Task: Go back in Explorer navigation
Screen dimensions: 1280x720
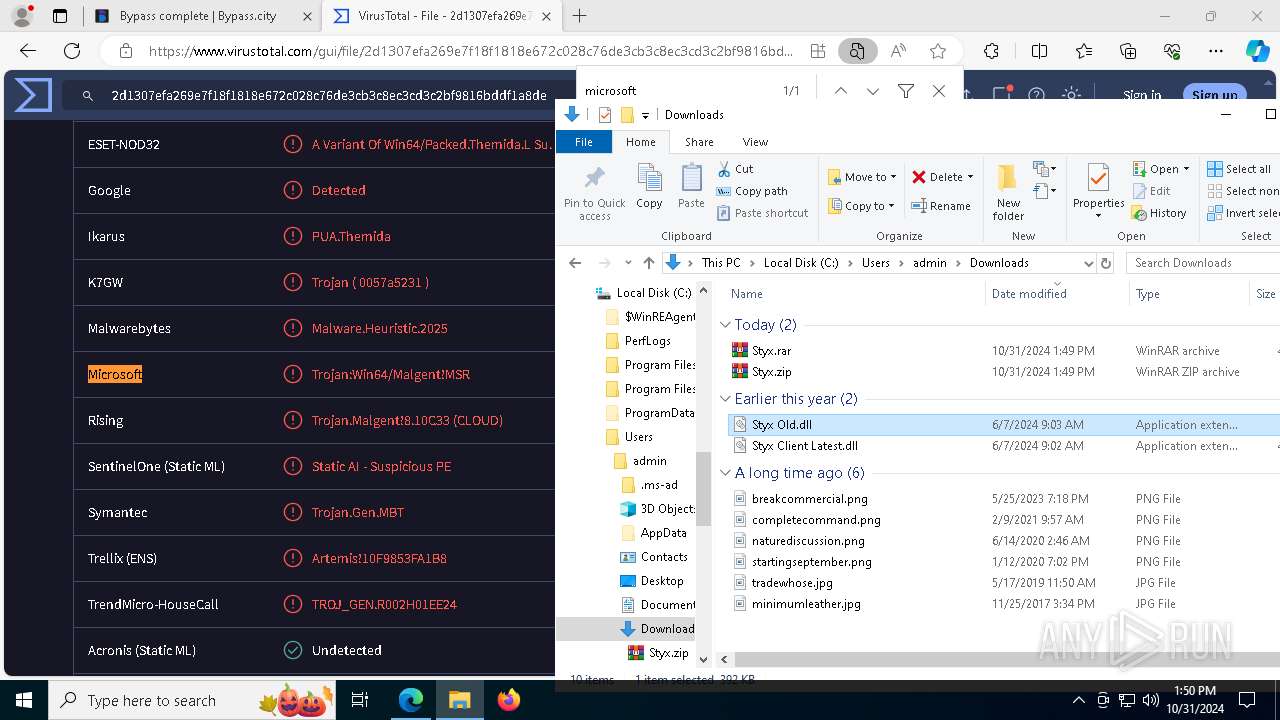Action: pos(575,263)
